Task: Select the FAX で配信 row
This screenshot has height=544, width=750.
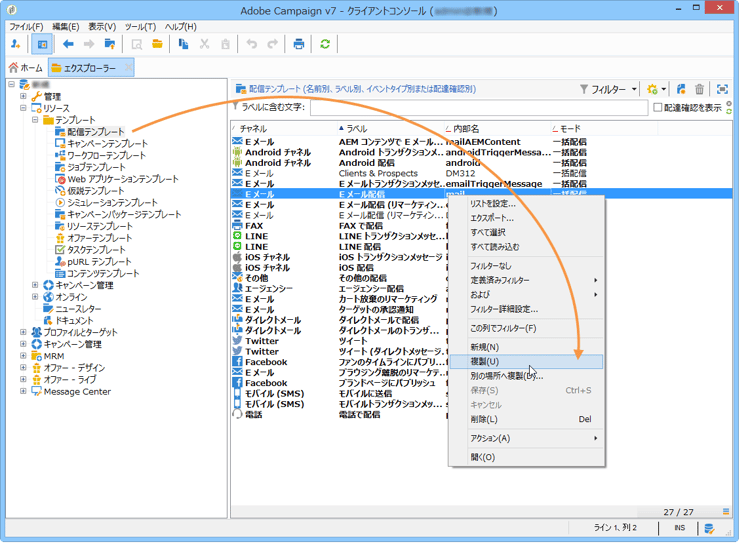Action: click(x=481, y=226)
